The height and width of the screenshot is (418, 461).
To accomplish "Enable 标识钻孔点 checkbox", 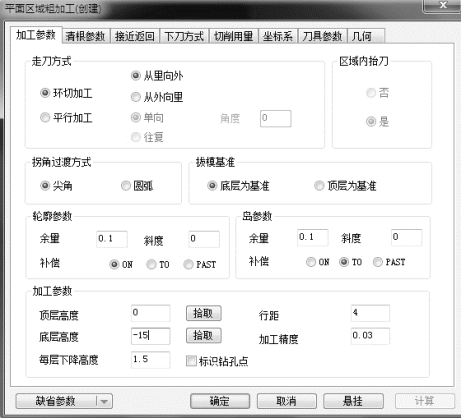I will pos(191,361).
